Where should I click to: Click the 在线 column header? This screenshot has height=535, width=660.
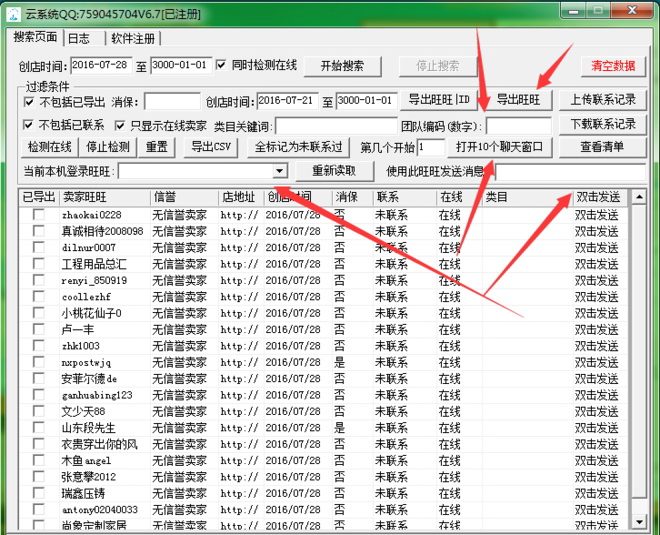click(x=459, y=197)
